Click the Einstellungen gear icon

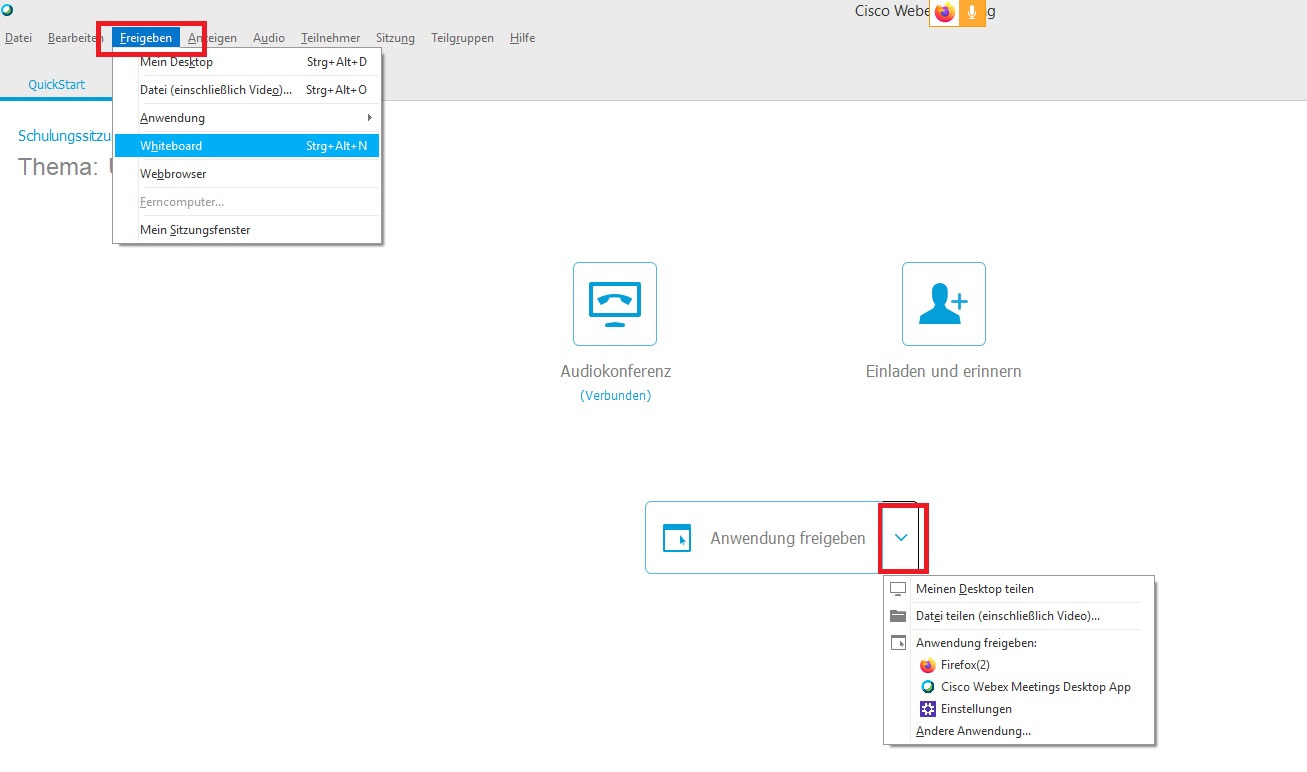927,709
